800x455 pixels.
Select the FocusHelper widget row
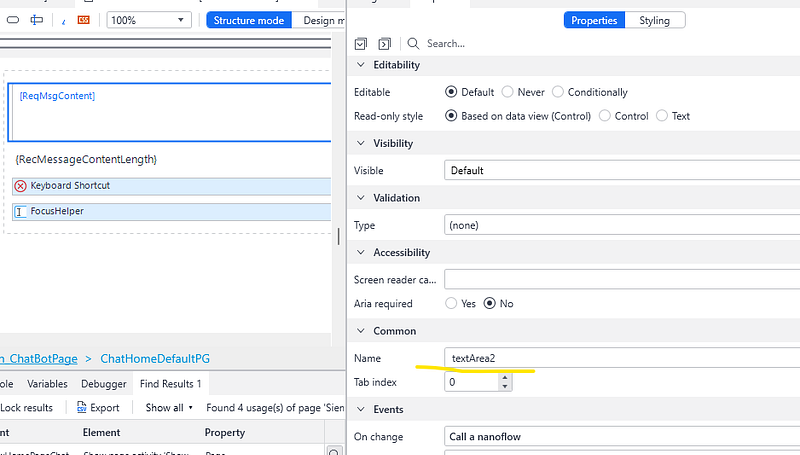point(171,212)
